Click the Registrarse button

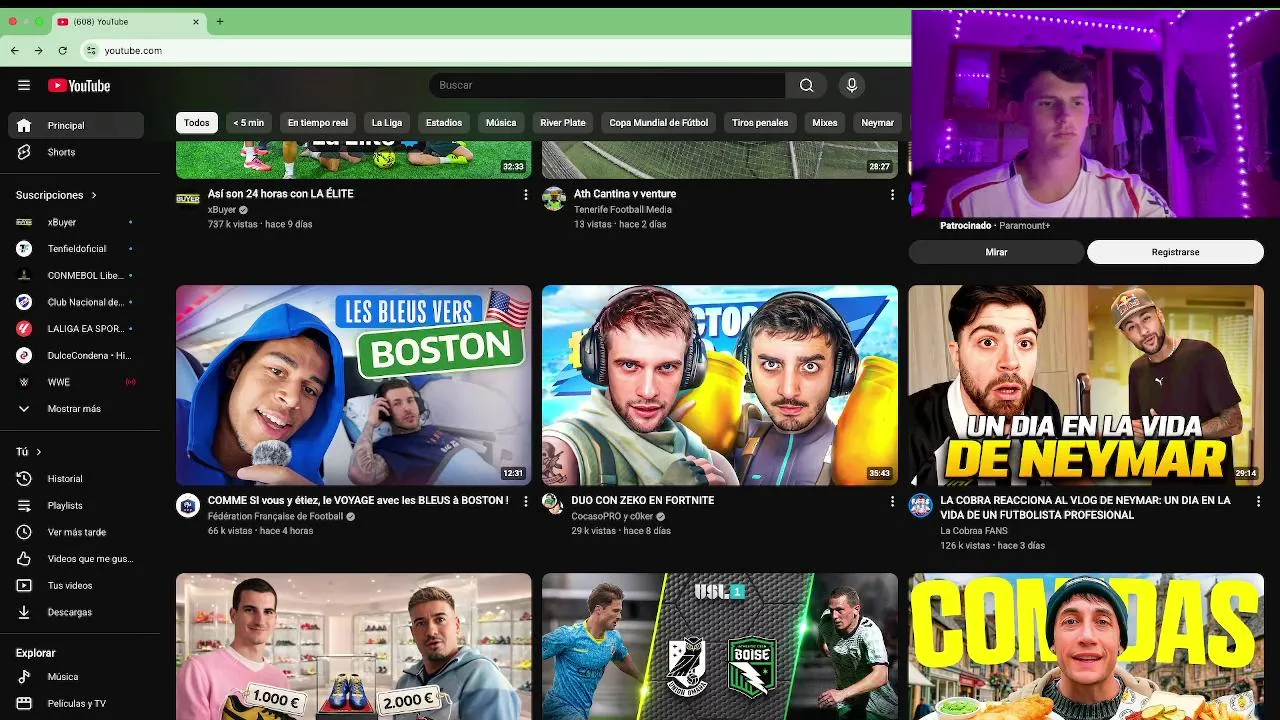(1175, 252)
